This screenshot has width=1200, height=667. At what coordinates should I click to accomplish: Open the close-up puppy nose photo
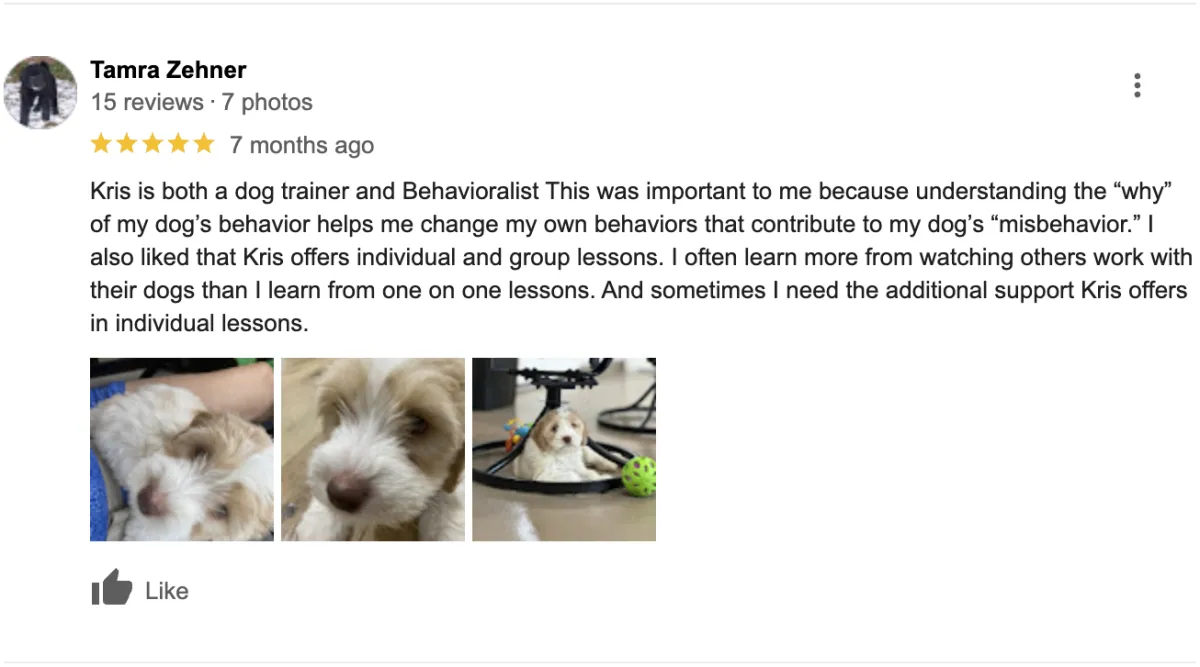tap(373, 449)
